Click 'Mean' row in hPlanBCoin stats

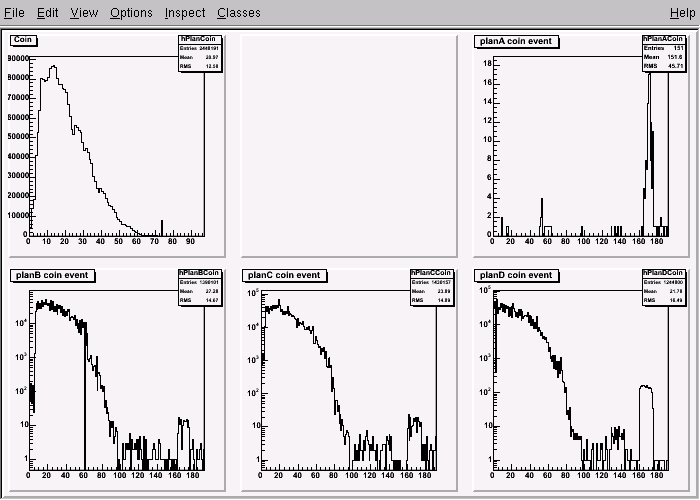pos(200,291)
